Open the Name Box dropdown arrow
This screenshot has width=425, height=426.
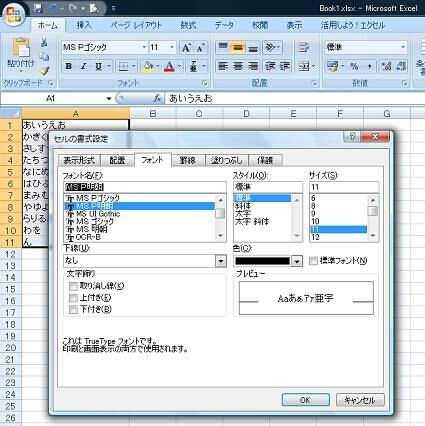coord(109,99)
